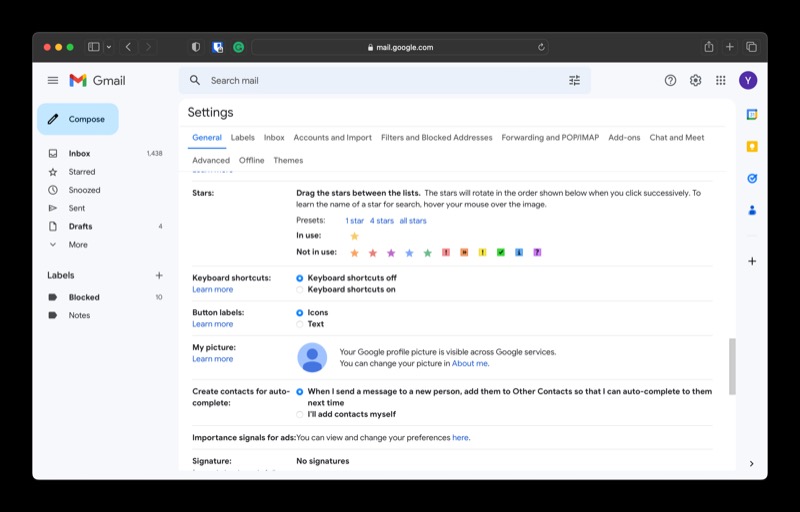Open Forwarding and POP/IMAP tab
Viewport: 800px width, 512px height.
click(x=550, y=138)
